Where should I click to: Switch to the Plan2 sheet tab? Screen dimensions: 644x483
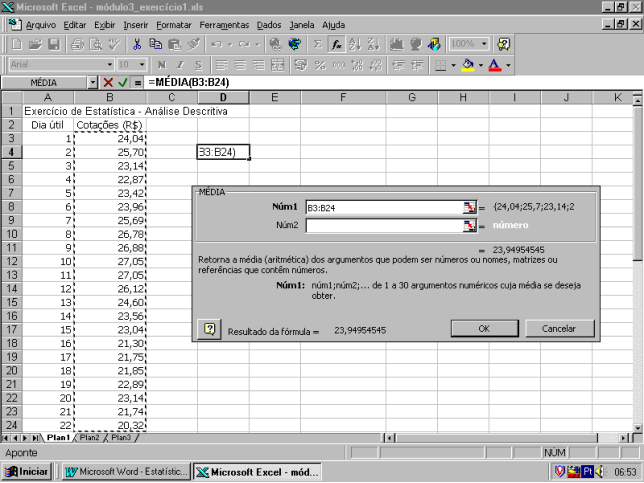(90, 437)
